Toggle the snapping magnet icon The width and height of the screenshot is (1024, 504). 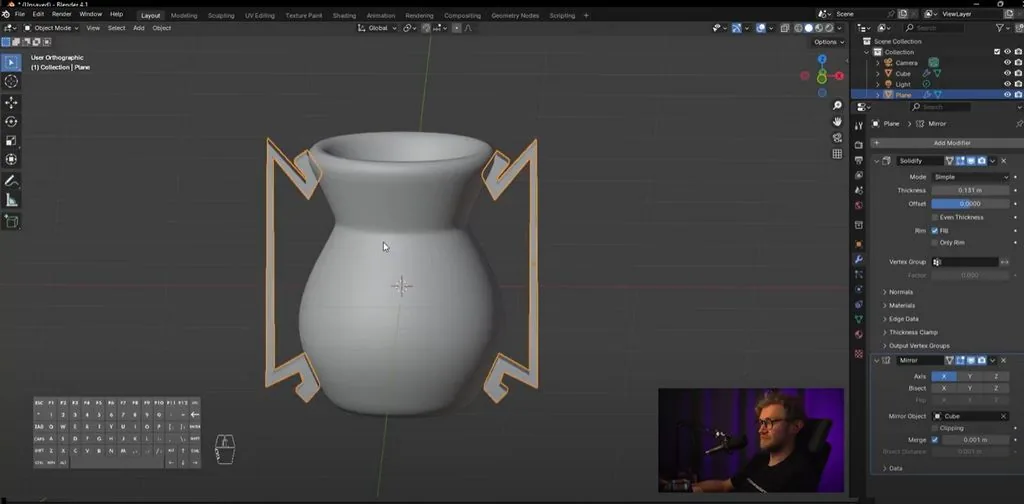[x=426, y=28]
